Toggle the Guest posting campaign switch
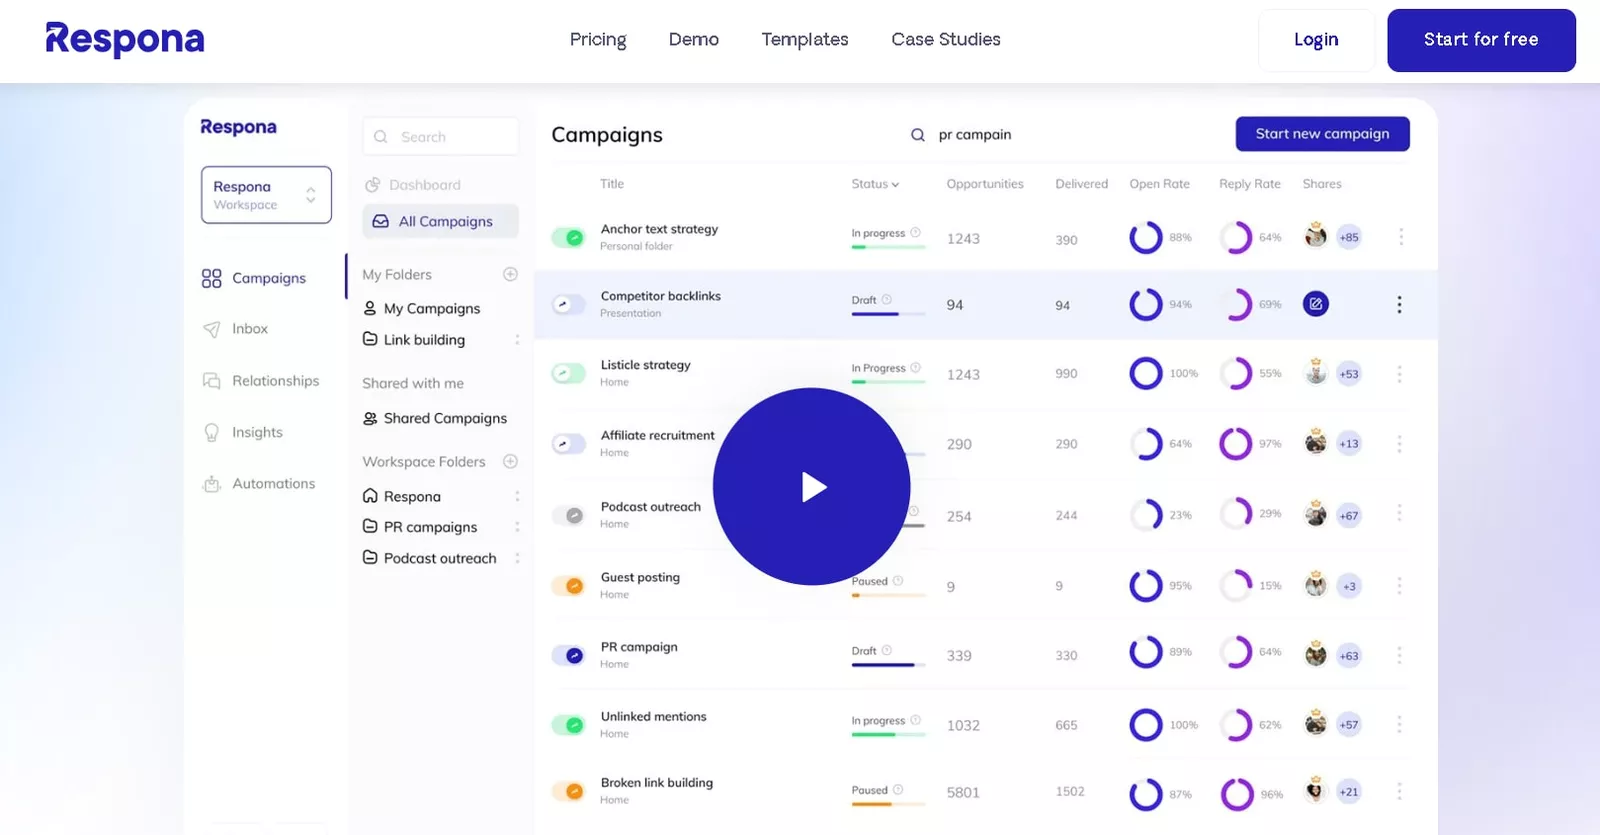1600x835 pixels. (x=569, y=586)
